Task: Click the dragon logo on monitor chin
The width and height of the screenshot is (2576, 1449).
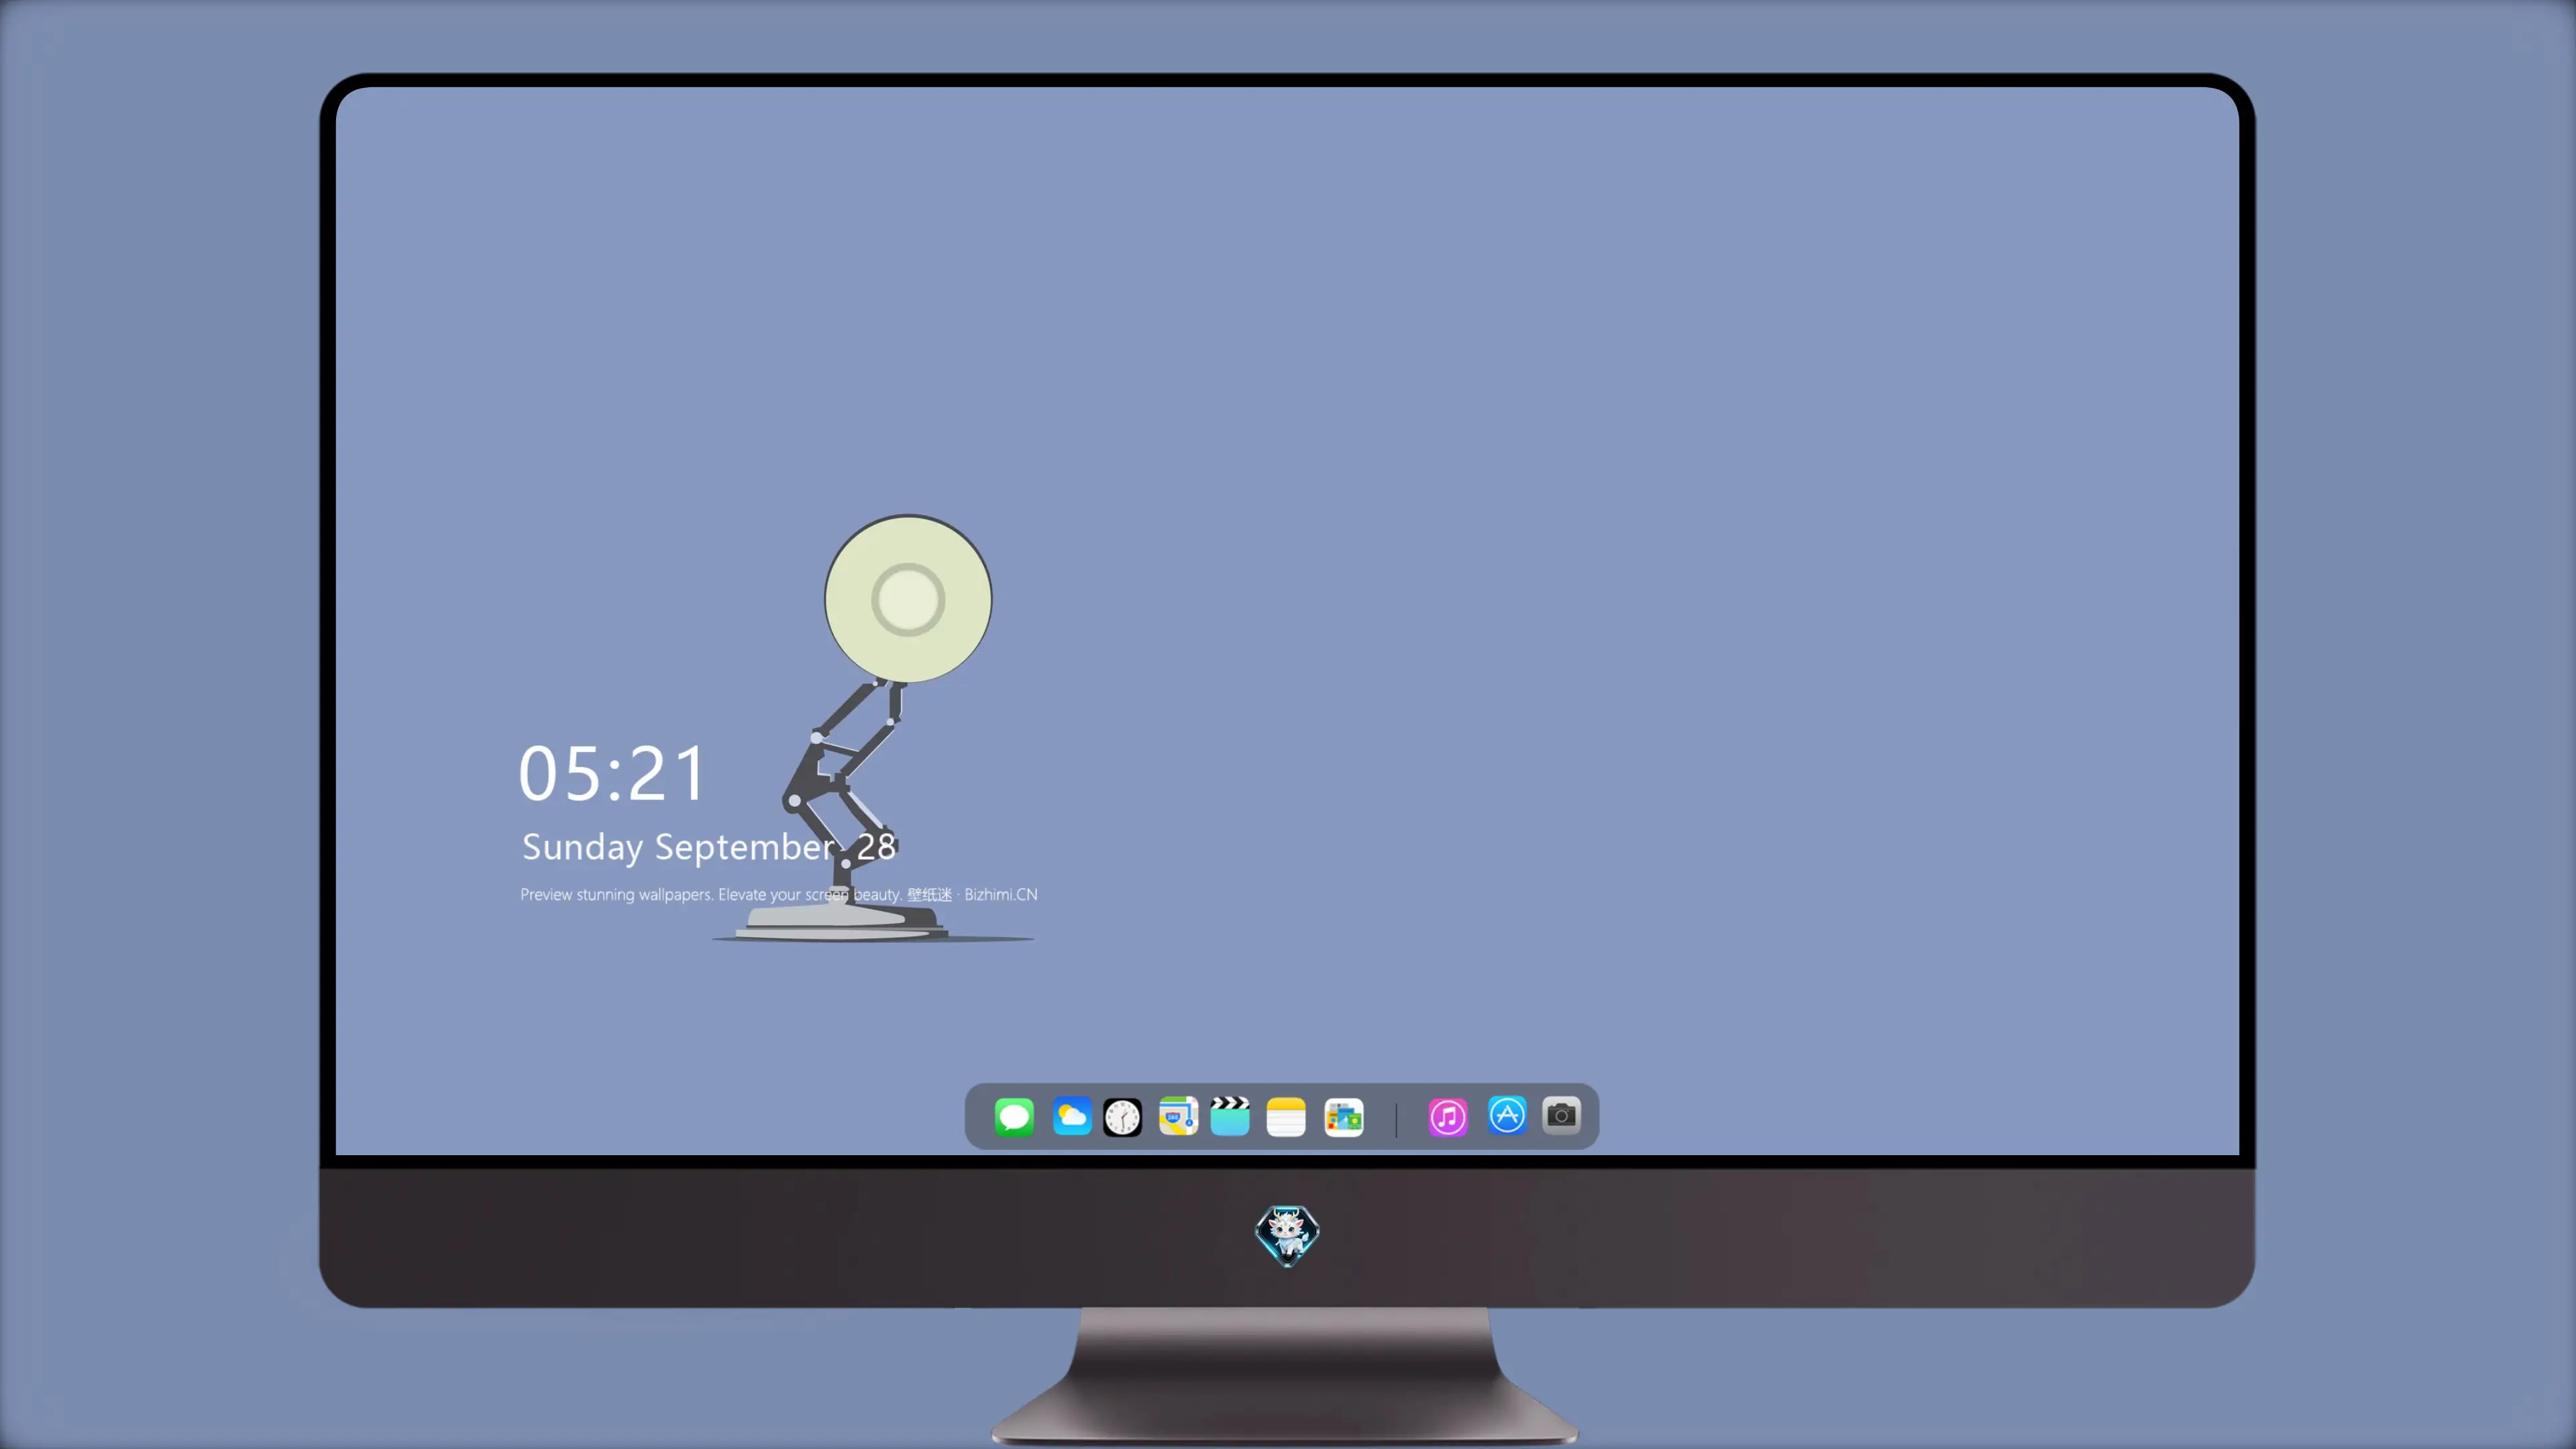Action: [x=1287, y=1235]
